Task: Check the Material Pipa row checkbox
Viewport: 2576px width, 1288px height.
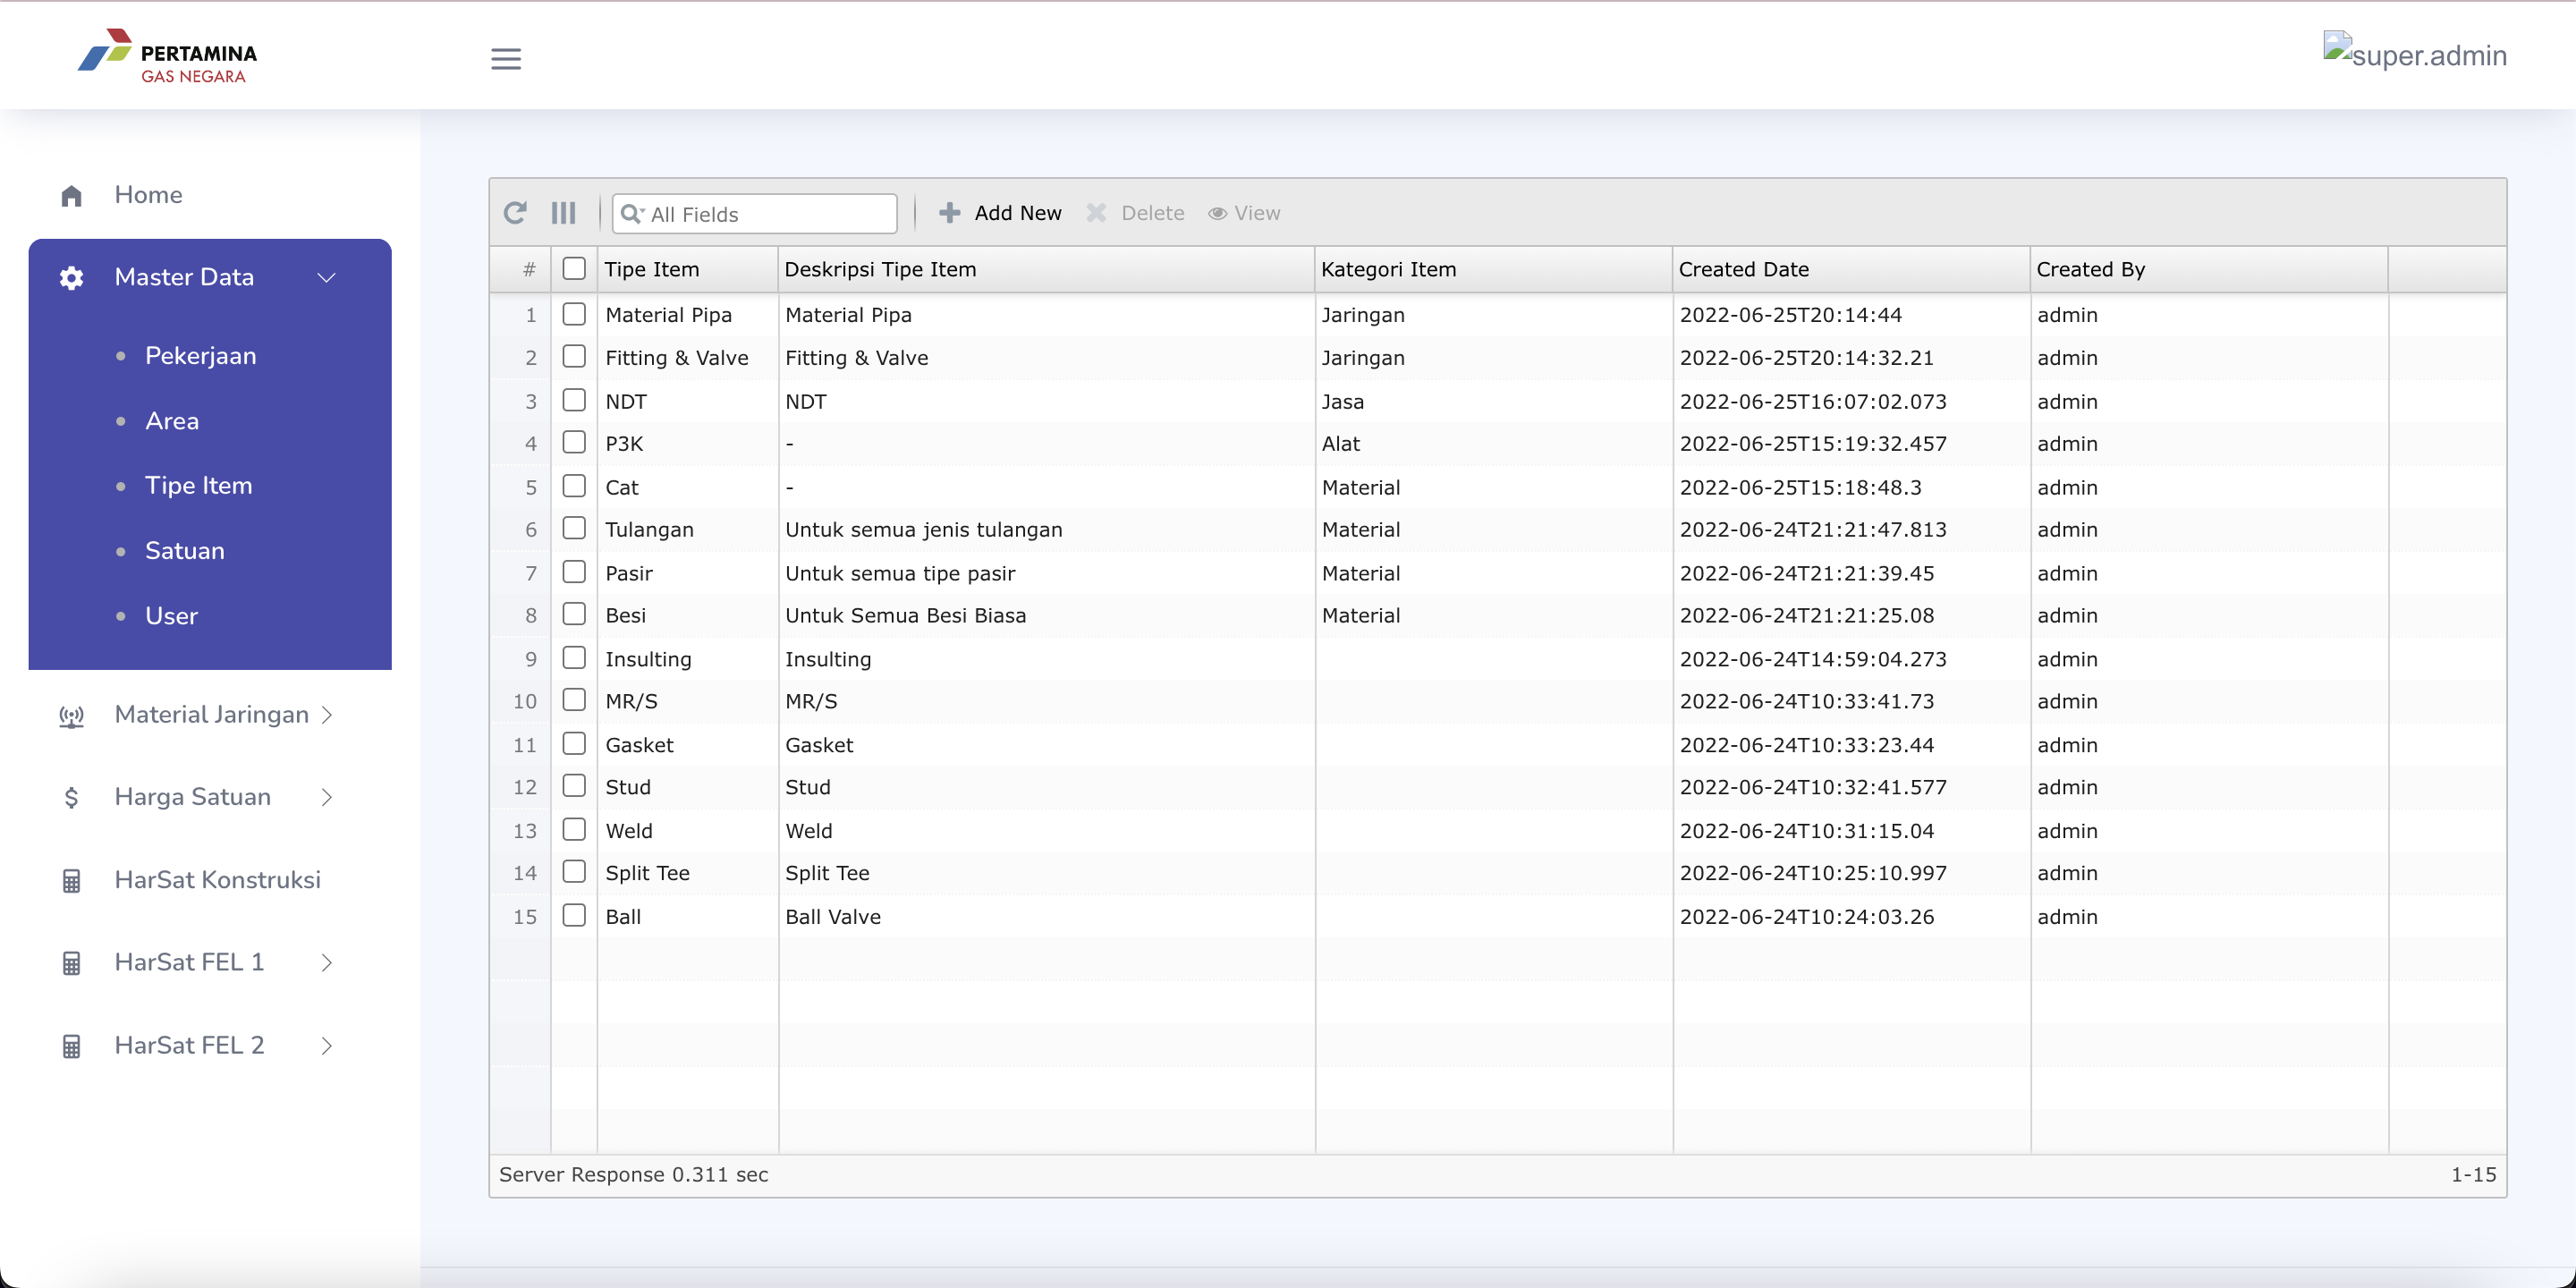Action: [574, 314]
